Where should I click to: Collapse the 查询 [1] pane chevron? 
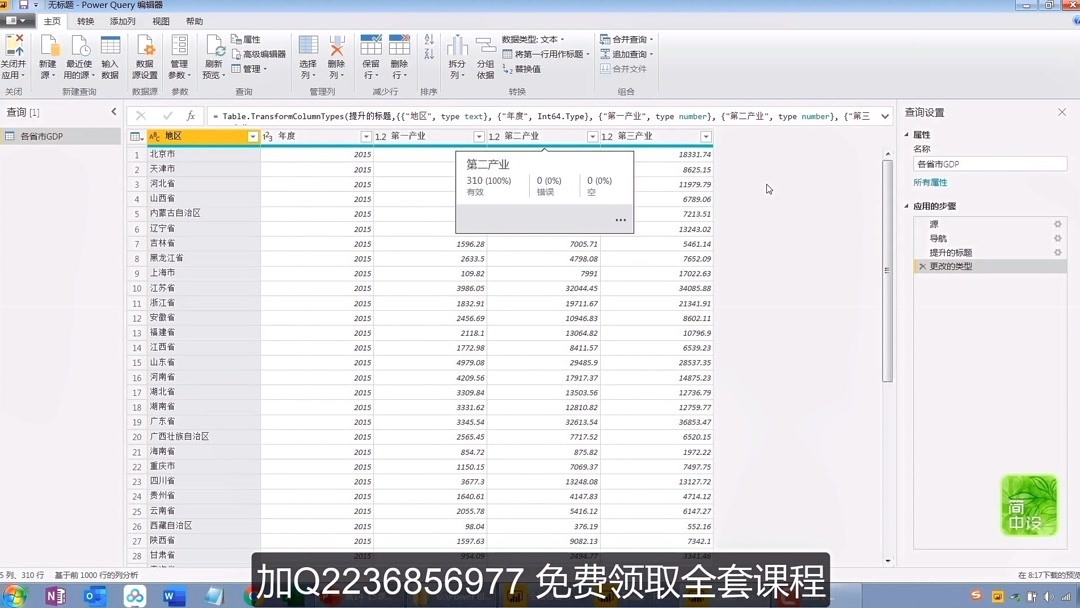pos(113,112)
